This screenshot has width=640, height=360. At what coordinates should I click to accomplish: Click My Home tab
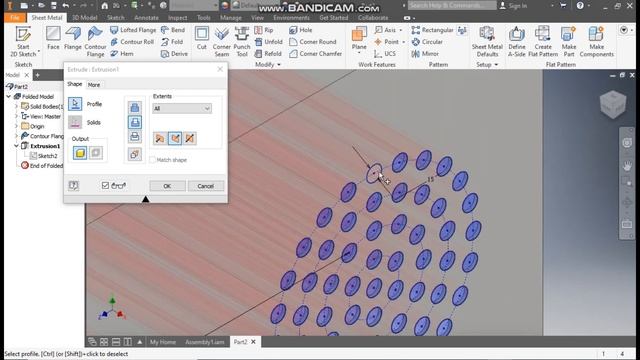tap(162, 342)
